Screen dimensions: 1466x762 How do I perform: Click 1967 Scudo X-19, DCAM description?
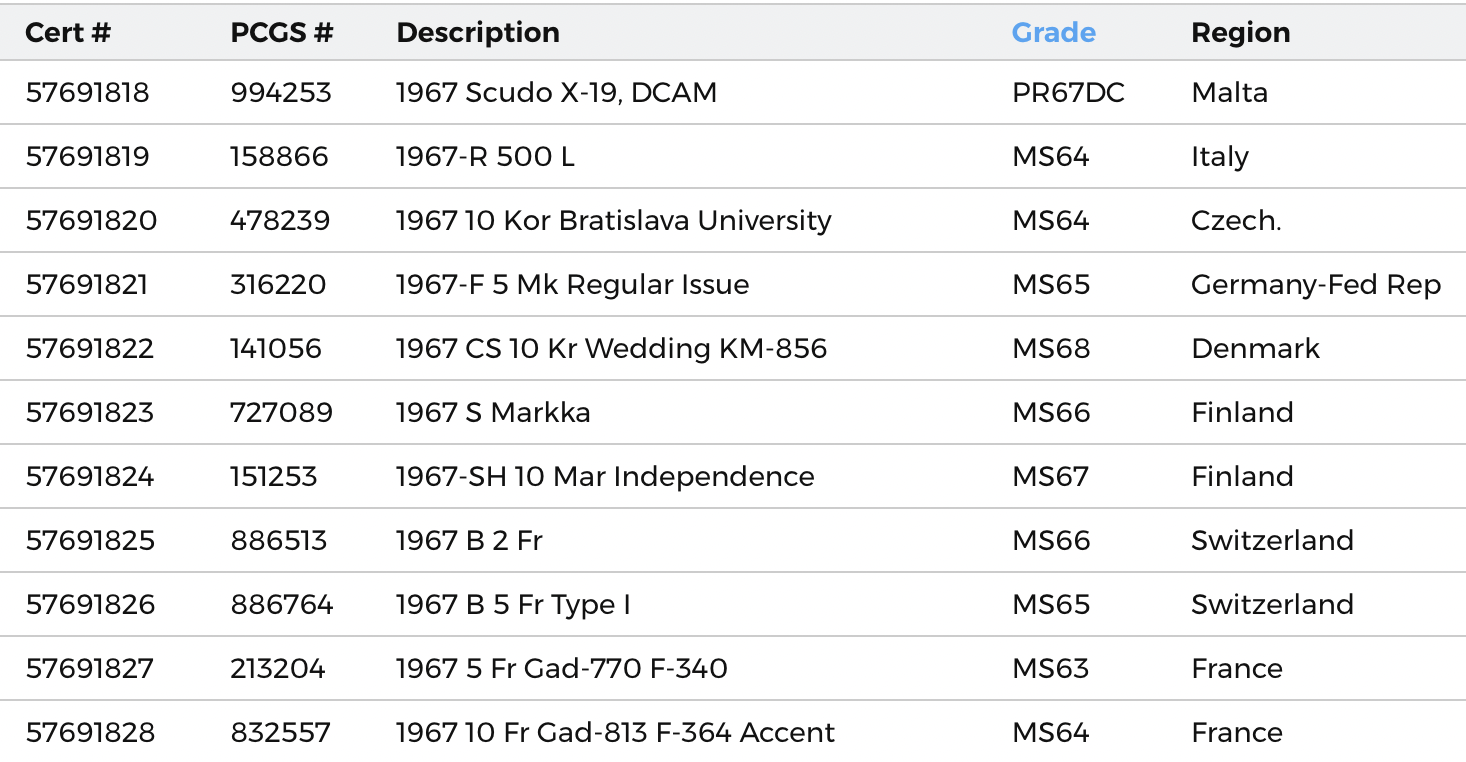pos(556,93)
